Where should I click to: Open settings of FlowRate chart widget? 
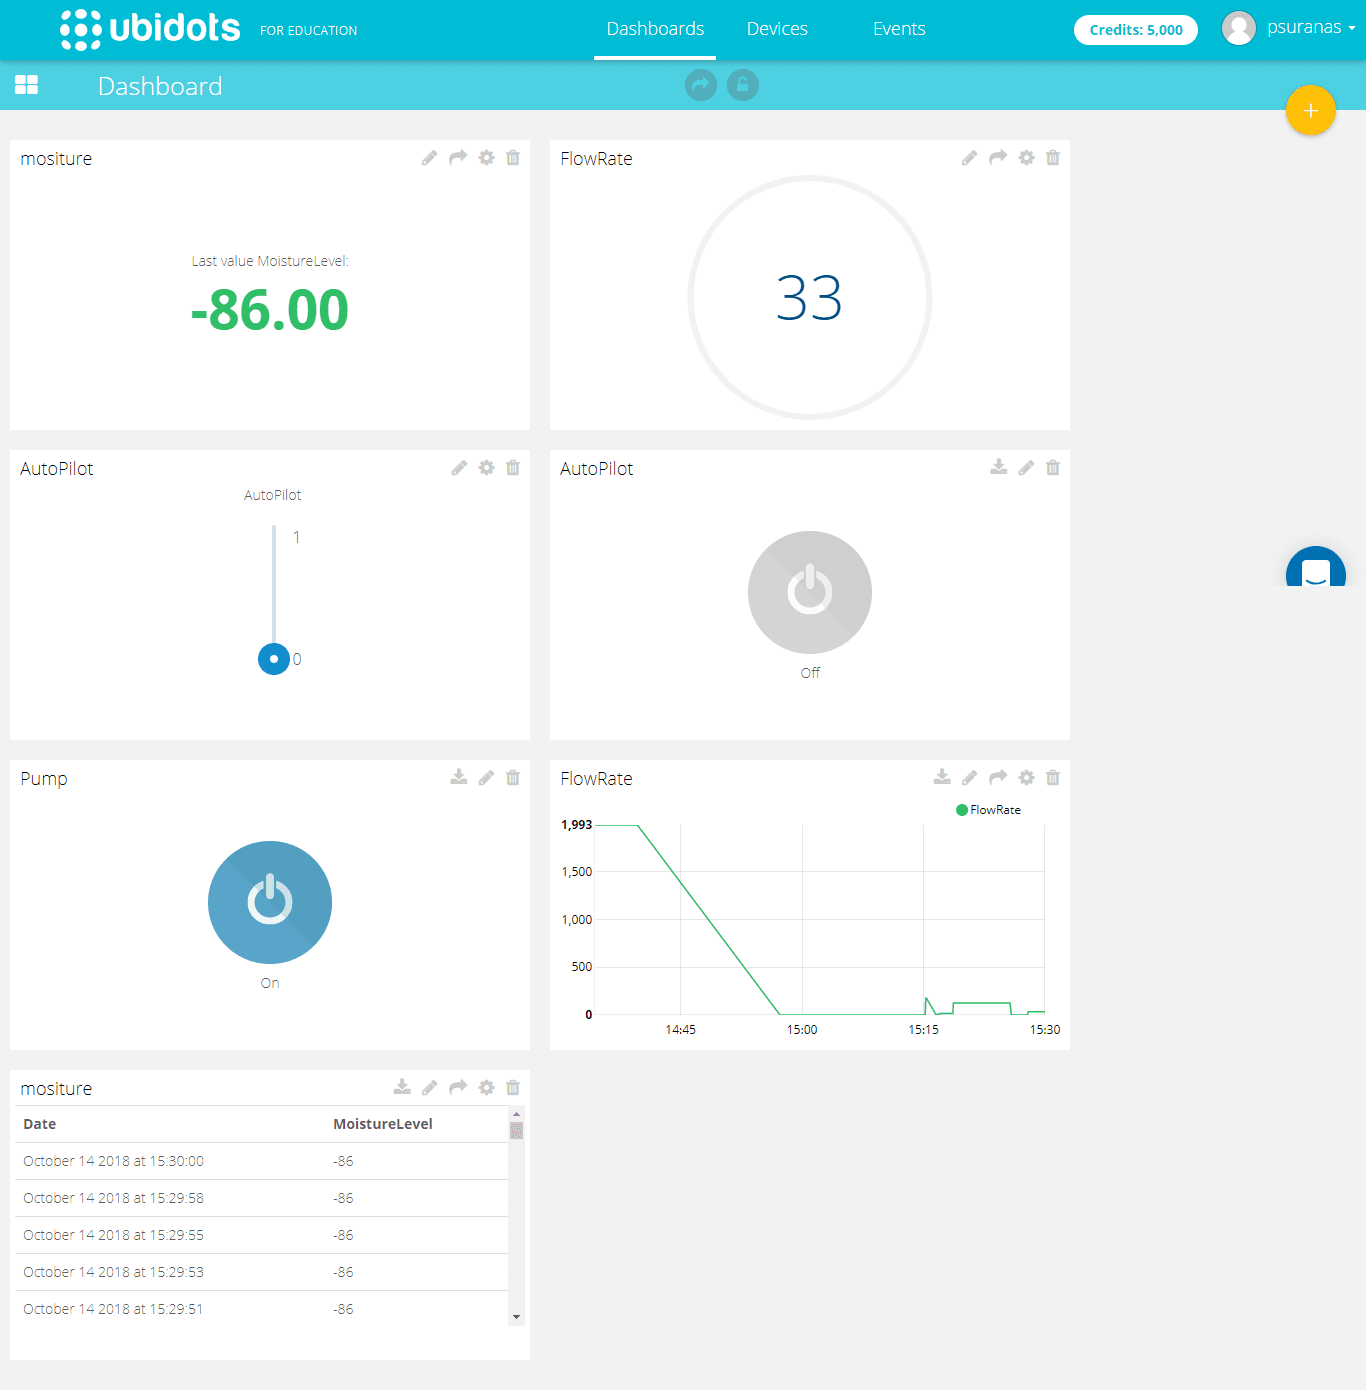point(1026,778)
